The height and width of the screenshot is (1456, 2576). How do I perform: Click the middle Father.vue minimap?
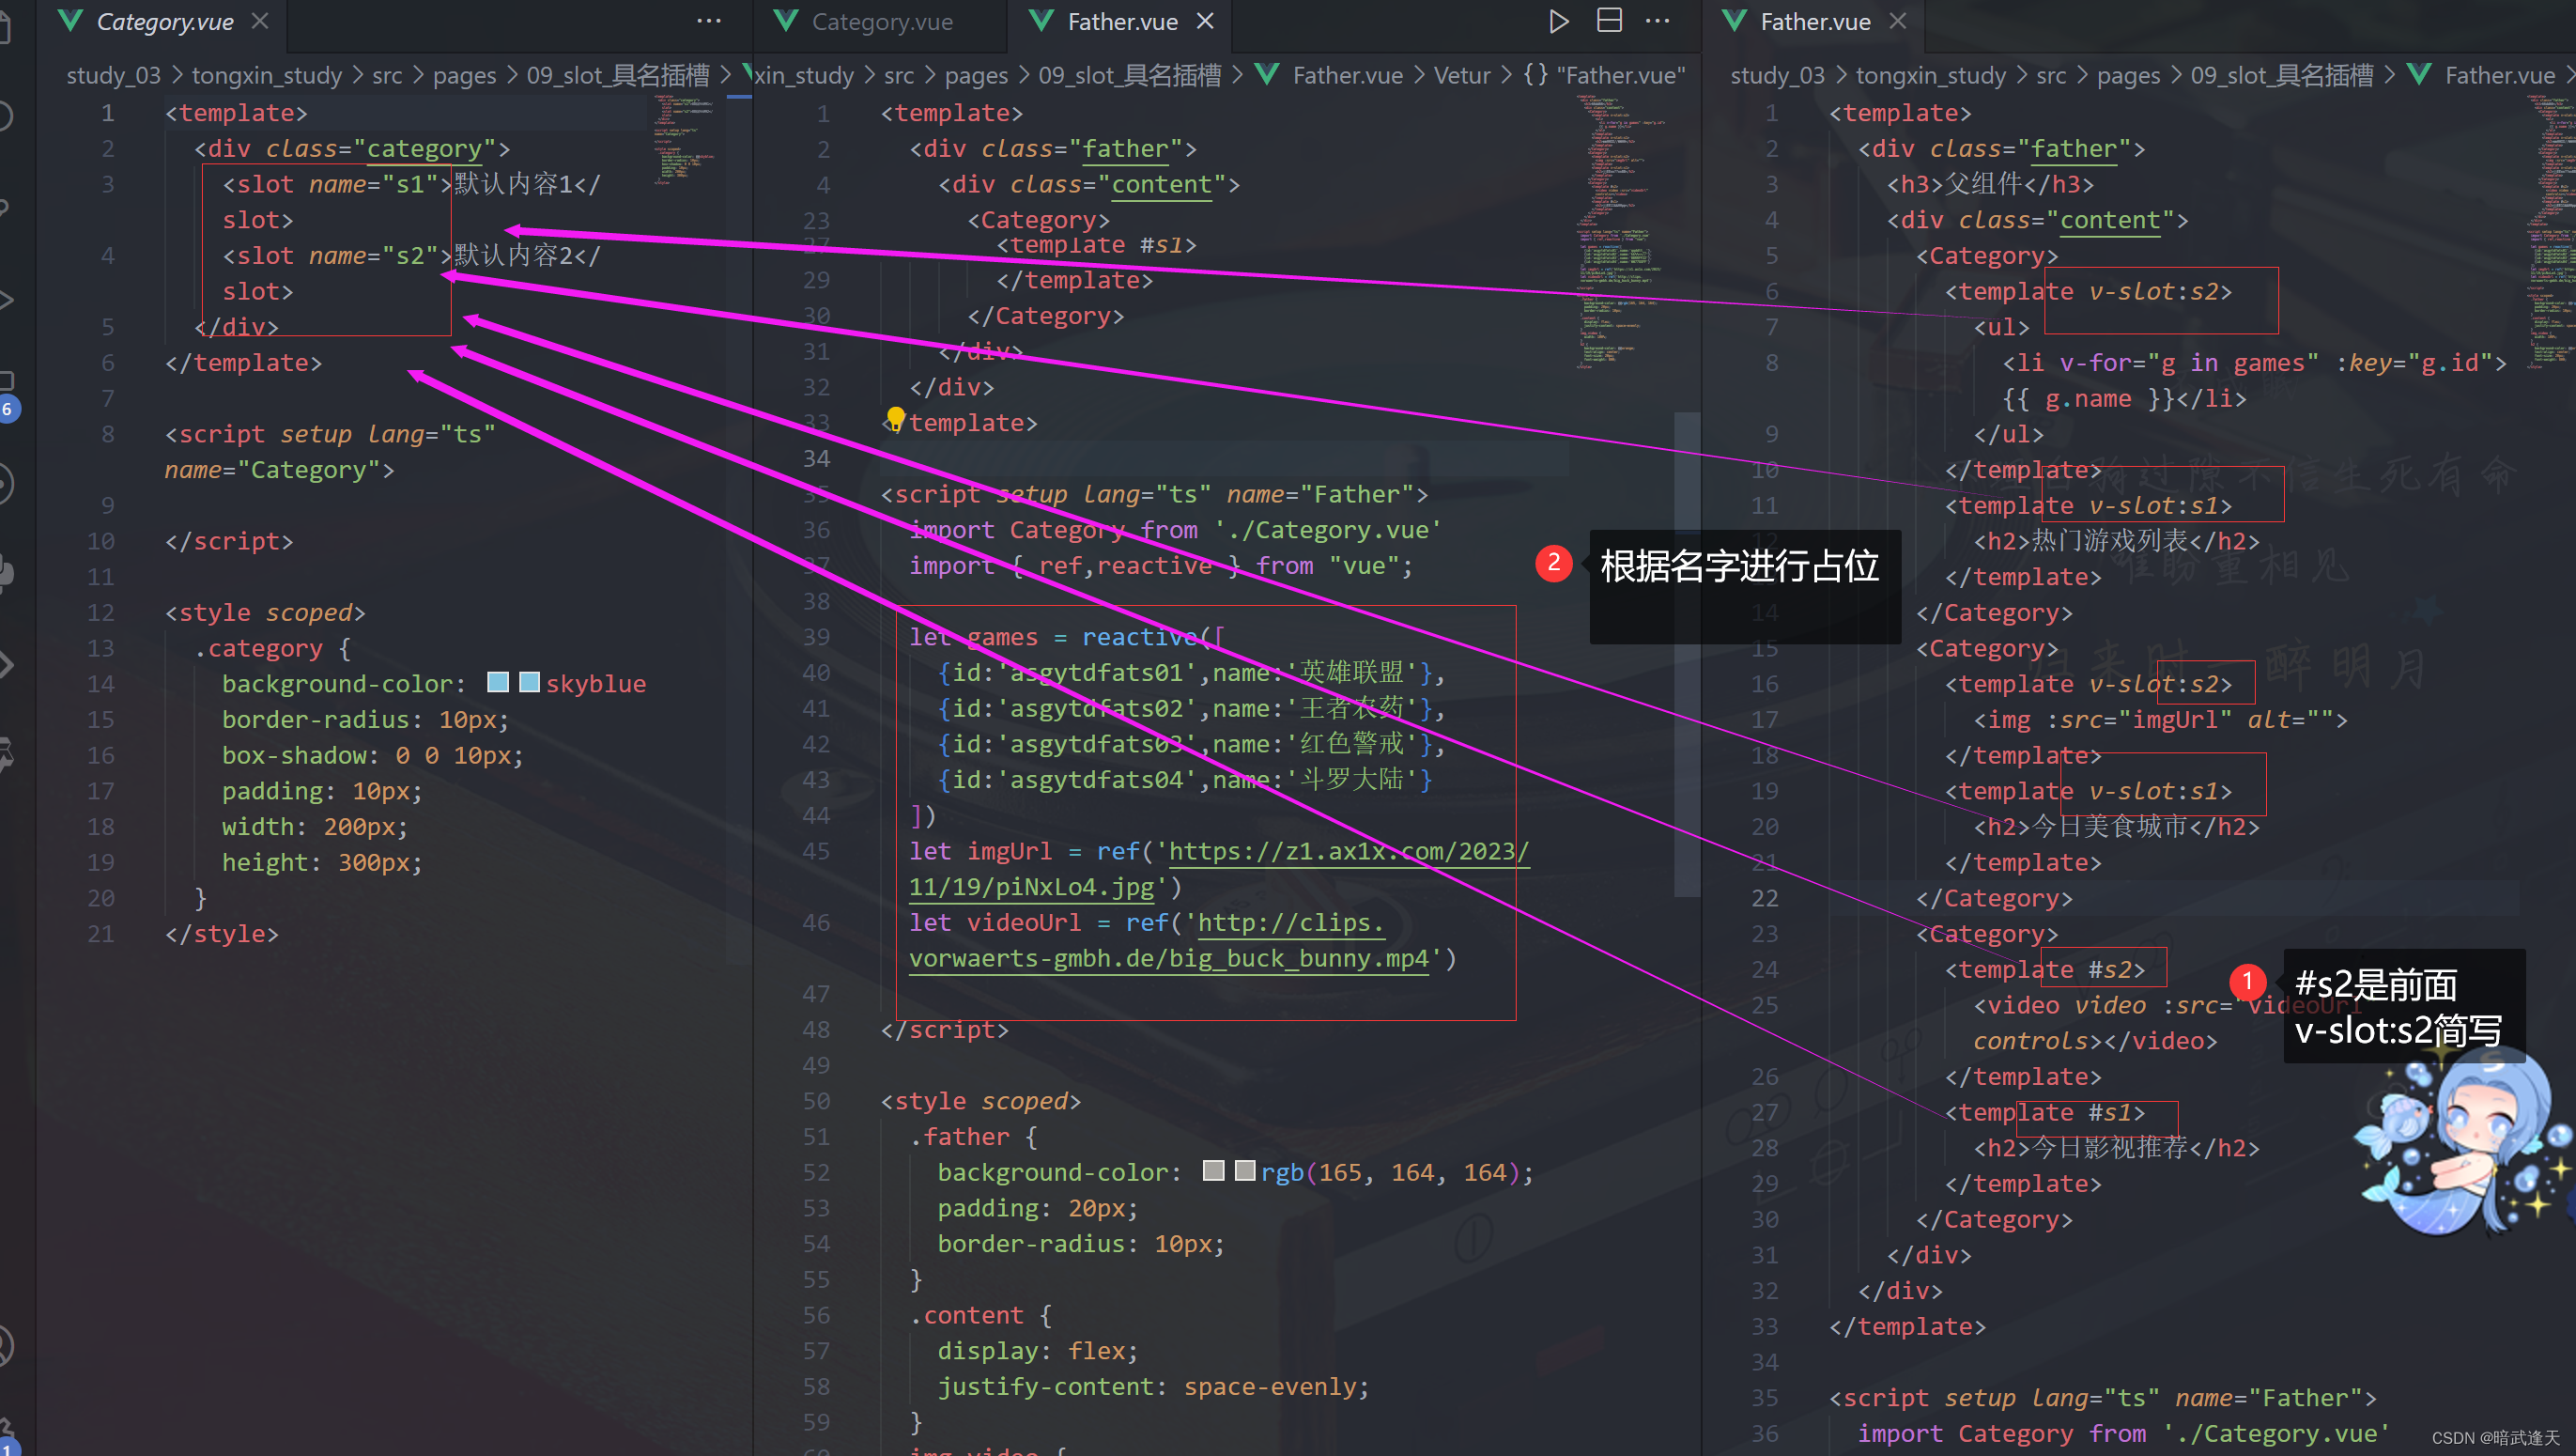(1618, 232)
